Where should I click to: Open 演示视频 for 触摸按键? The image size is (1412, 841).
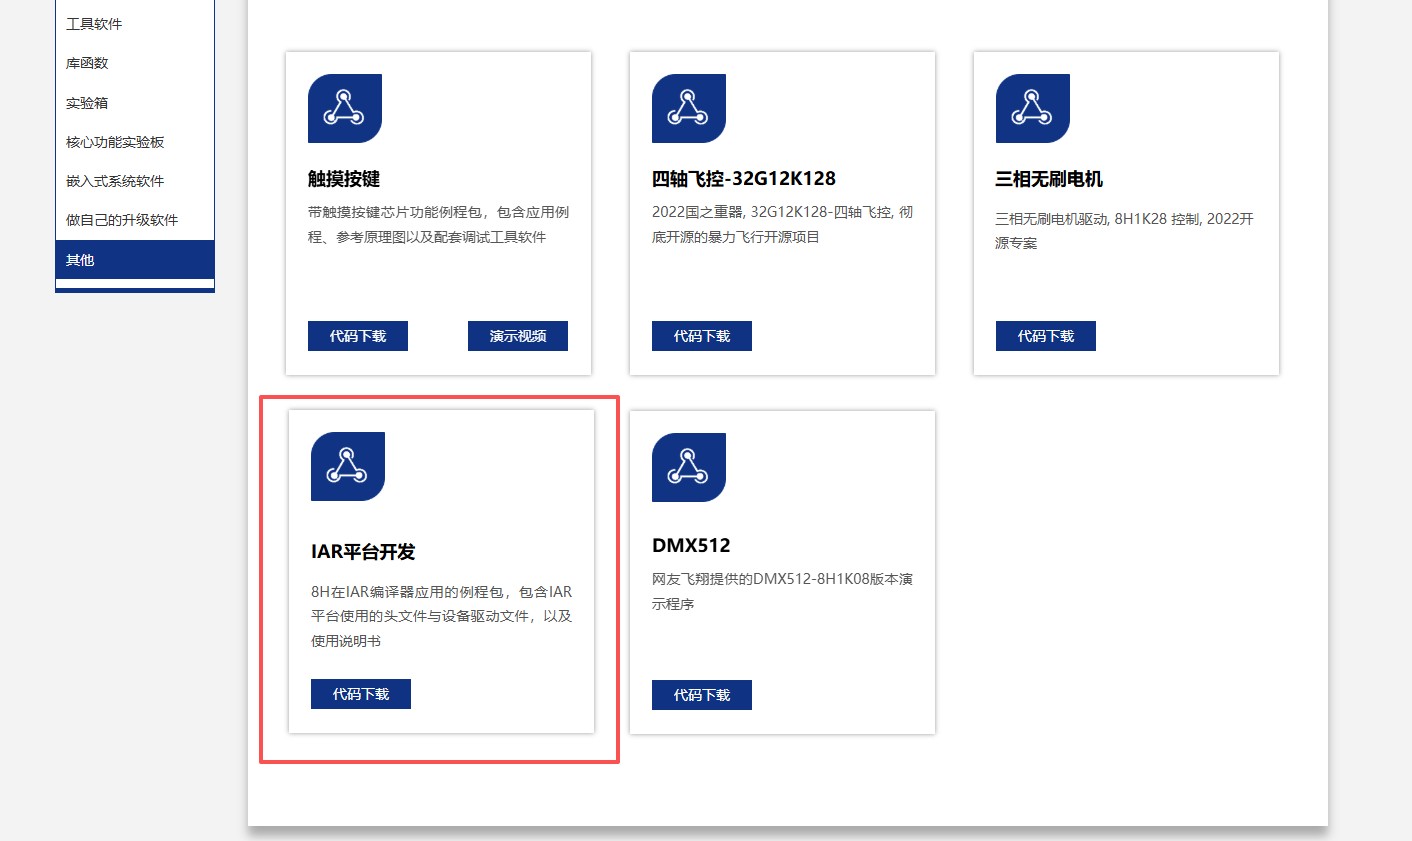click(x=517, y=336)
